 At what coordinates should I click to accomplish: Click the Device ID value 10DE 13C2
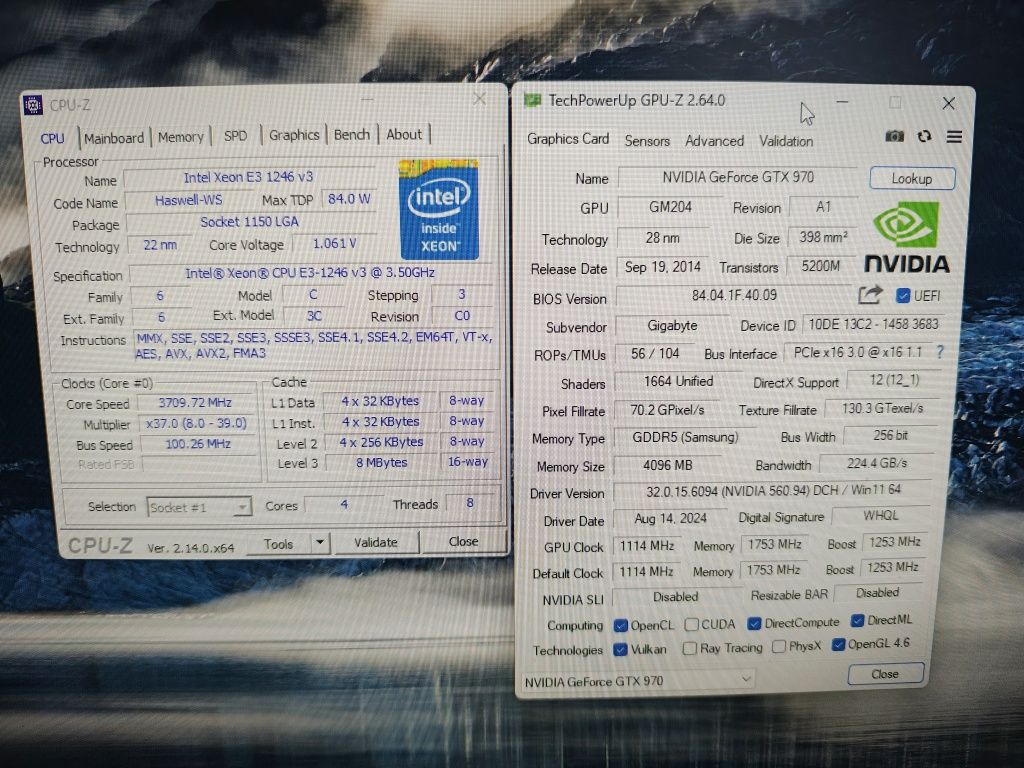[x=872, y=324]
